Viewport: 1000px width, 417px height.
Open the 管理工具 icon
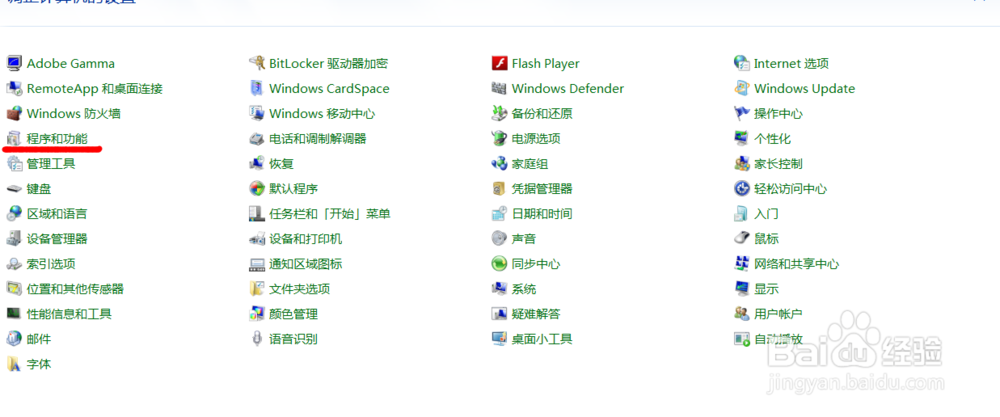(14, 163)
